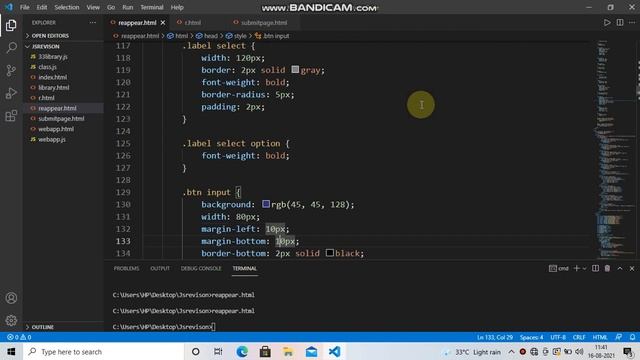Click the errors count in status bar
This screenshot has height=360, width=640.
pyautogui.click(x=13, y=337)
